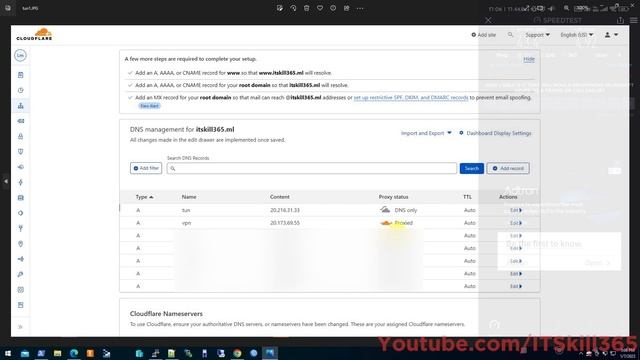The image size is (640, 360).
Task: Click the Cloudflare Nameservers heading
Action: (x=166, y=313)
